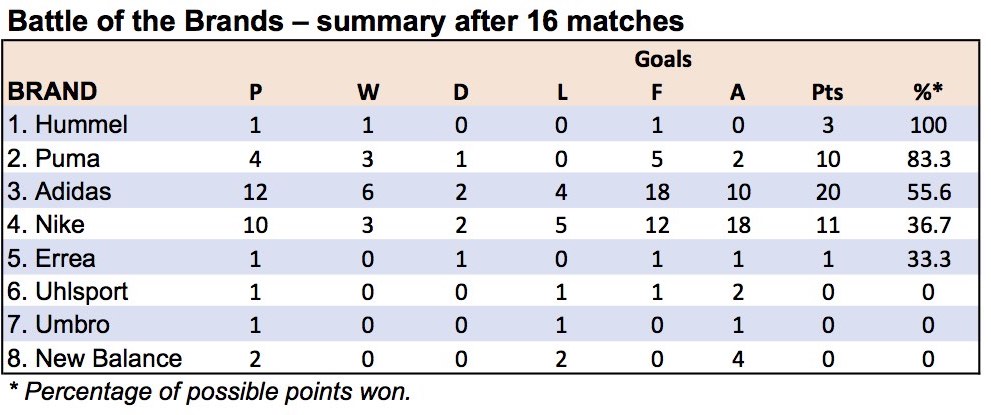Select Adidas percentage 55.6 cell

pyautogui.click(x=926, y=192)
